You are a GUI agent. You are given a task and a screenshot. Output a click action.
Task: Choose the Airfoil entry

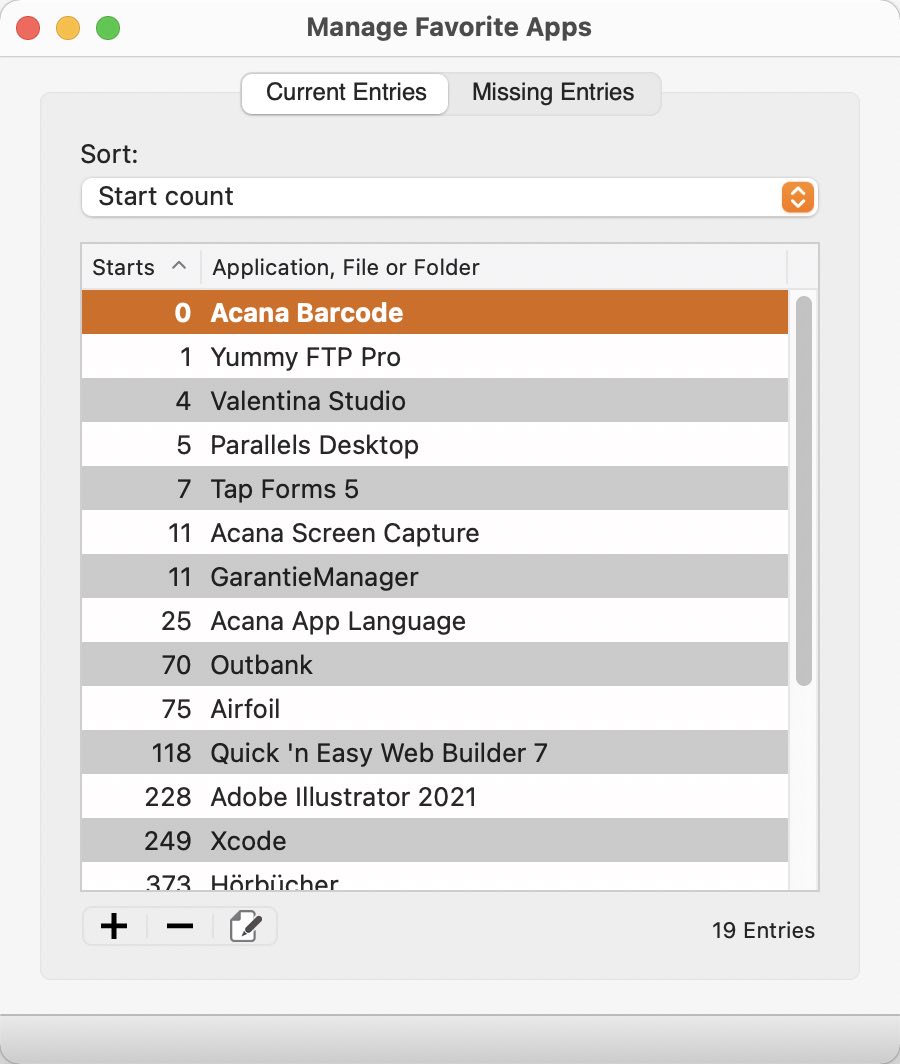[245, 709]
